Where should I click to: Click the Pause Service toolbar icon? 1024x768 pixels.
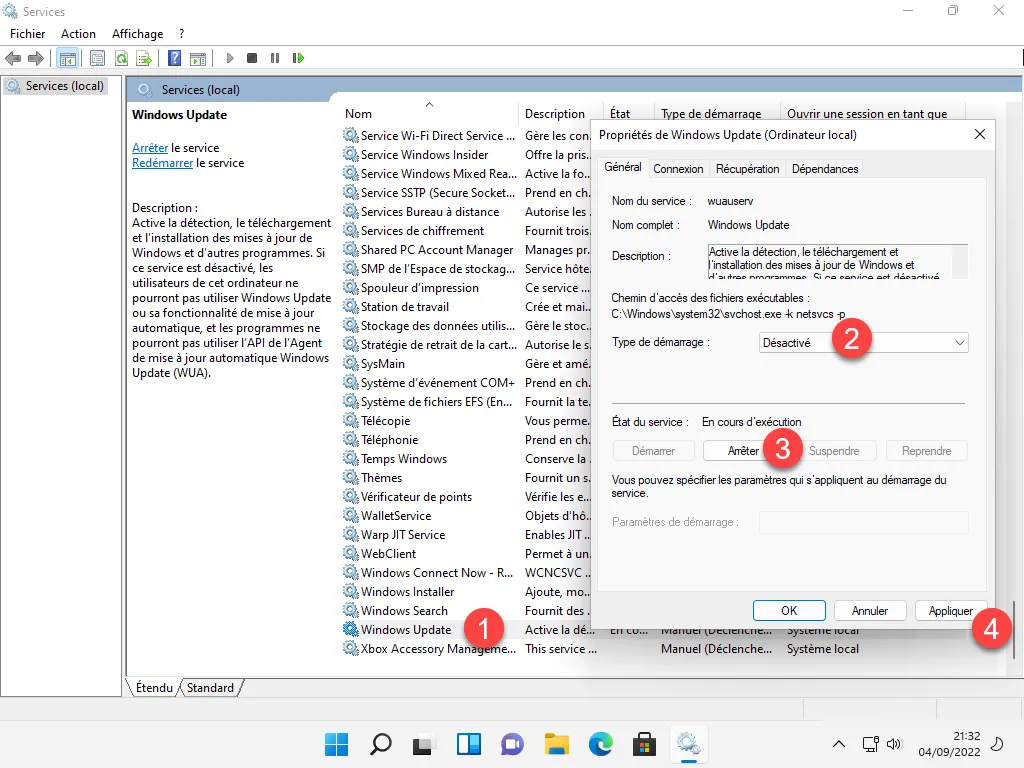click(x=275, y=58)
